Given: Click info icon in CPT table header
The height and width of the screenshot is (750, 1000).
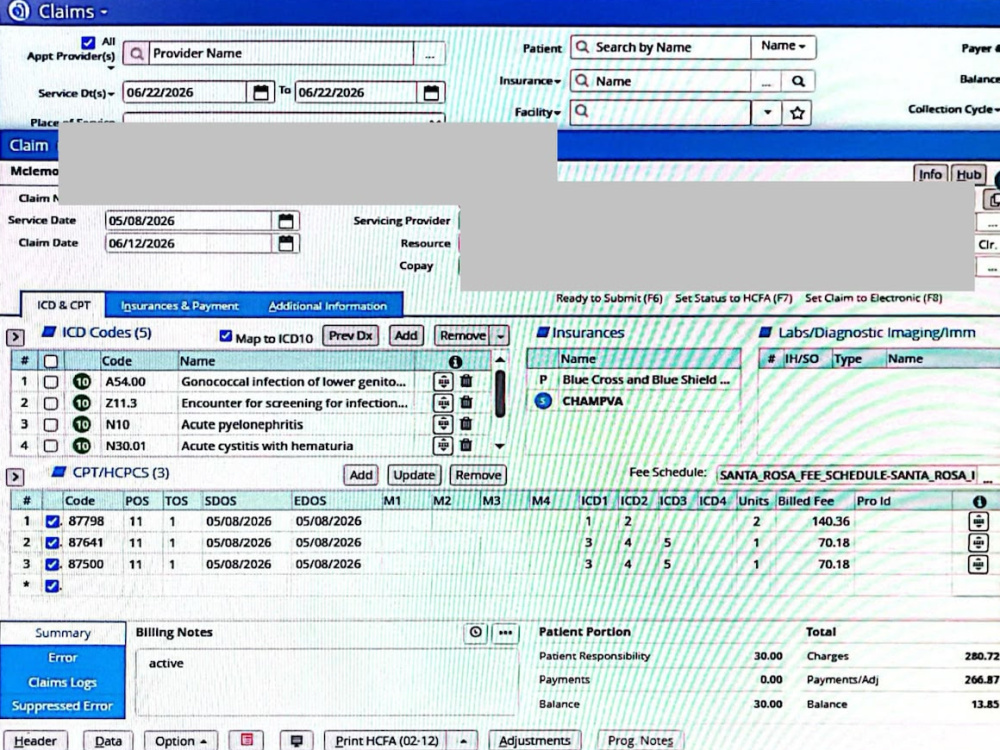Looking at the screenshot, I should click(x=980, y=501).
